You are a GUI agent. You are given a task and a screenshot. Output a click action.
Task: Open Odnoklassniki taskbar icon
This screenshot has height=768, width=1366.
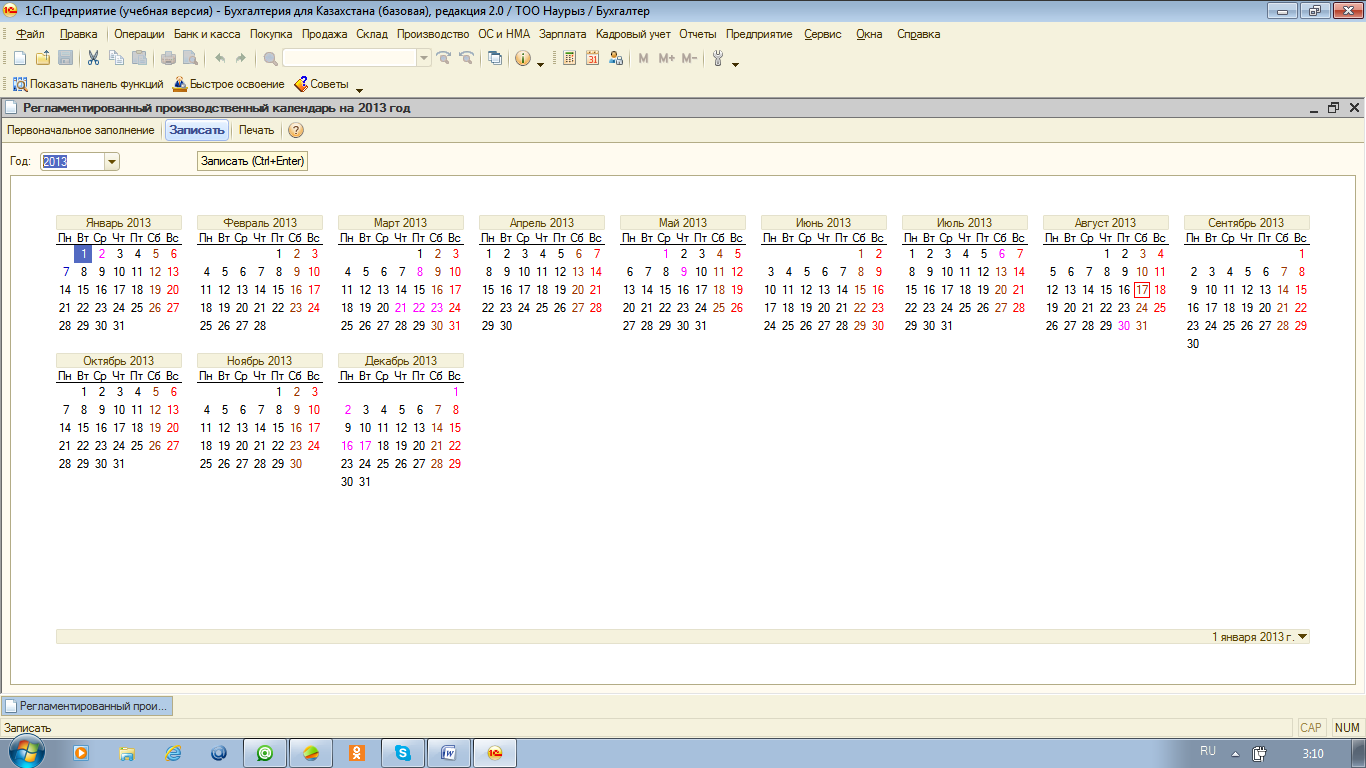(357, 752)
